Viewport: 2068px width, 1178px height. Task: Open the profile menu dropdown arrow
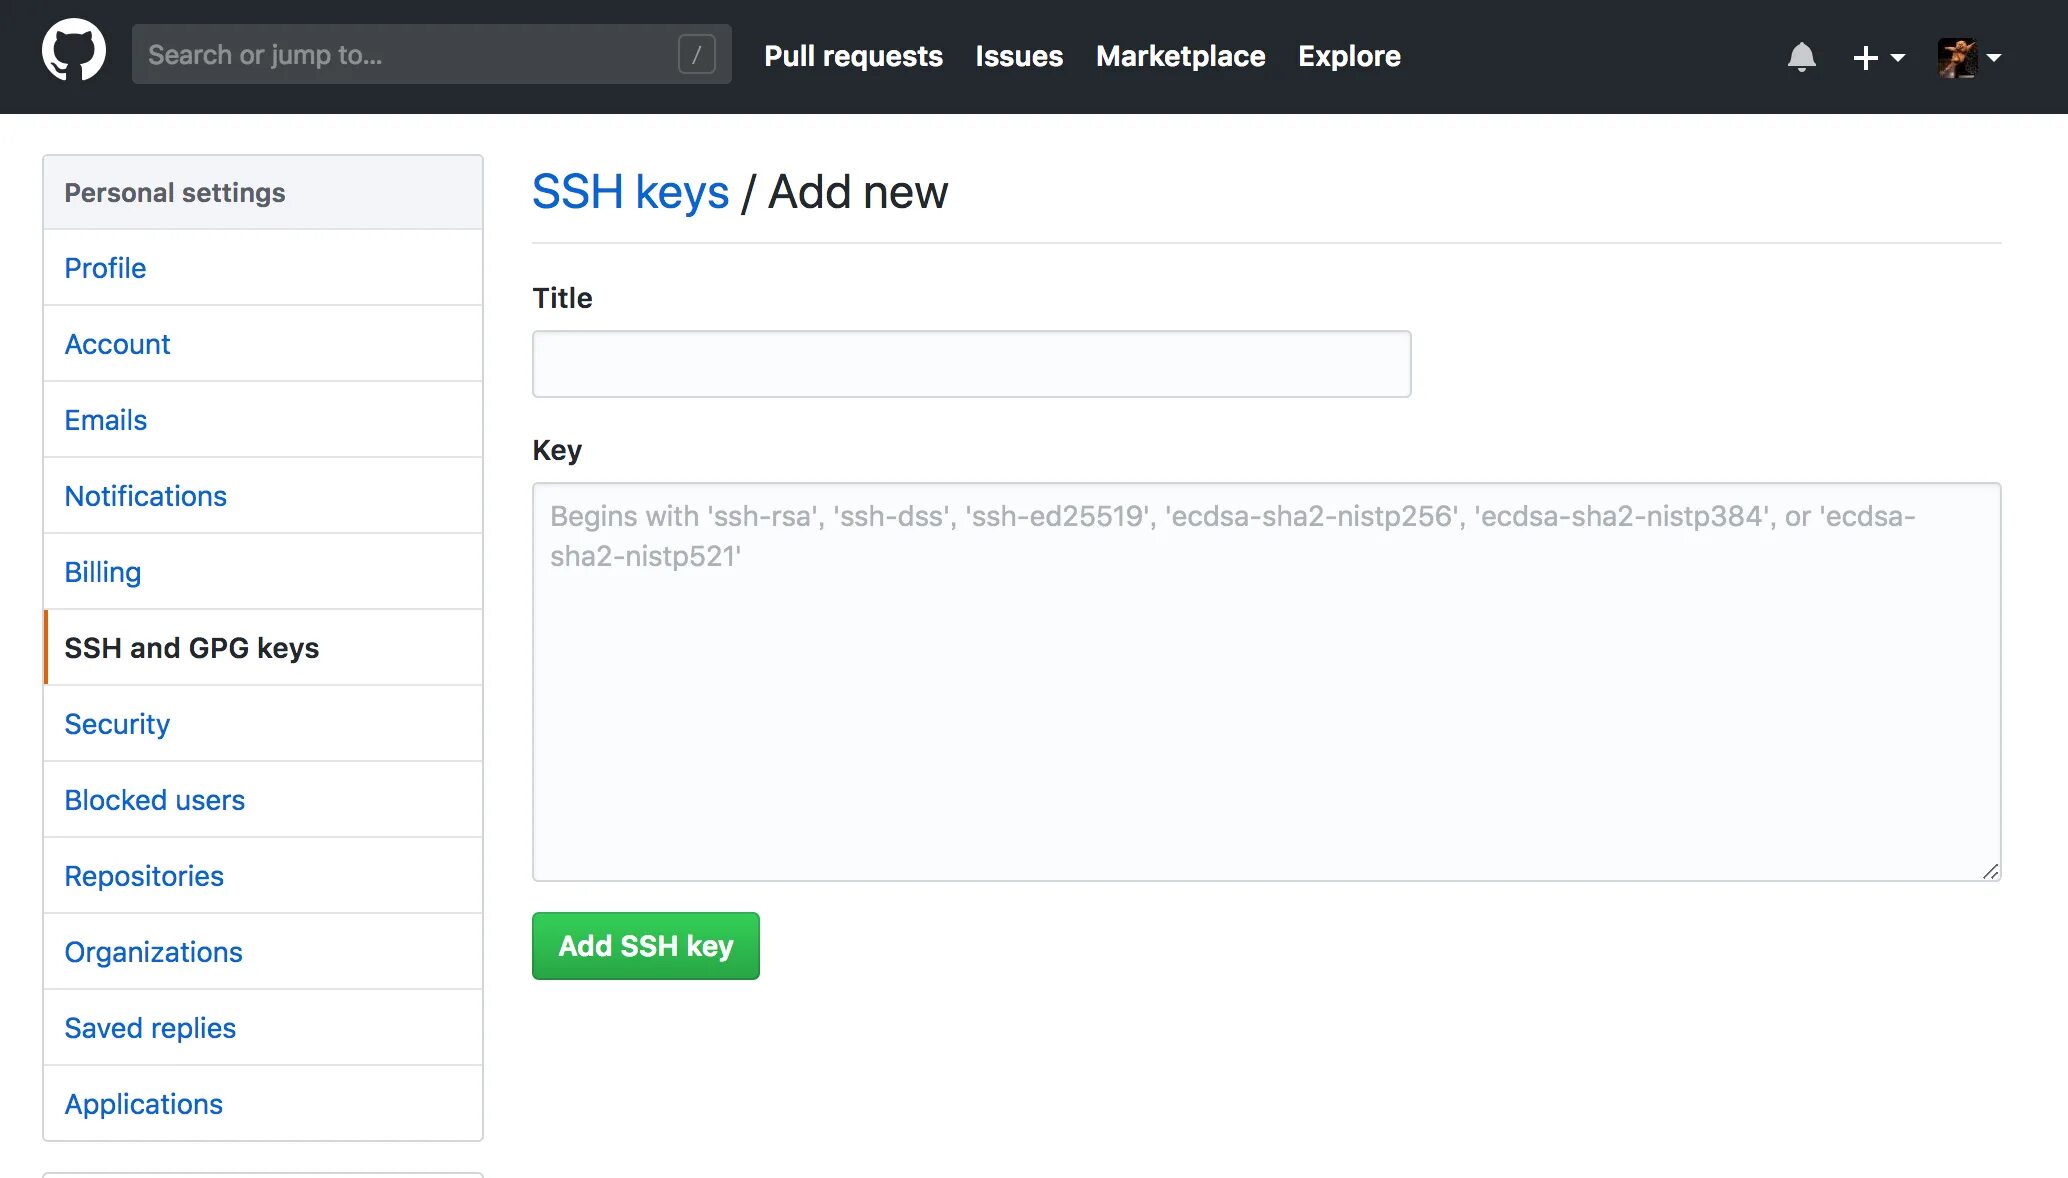click(1994, 58)
